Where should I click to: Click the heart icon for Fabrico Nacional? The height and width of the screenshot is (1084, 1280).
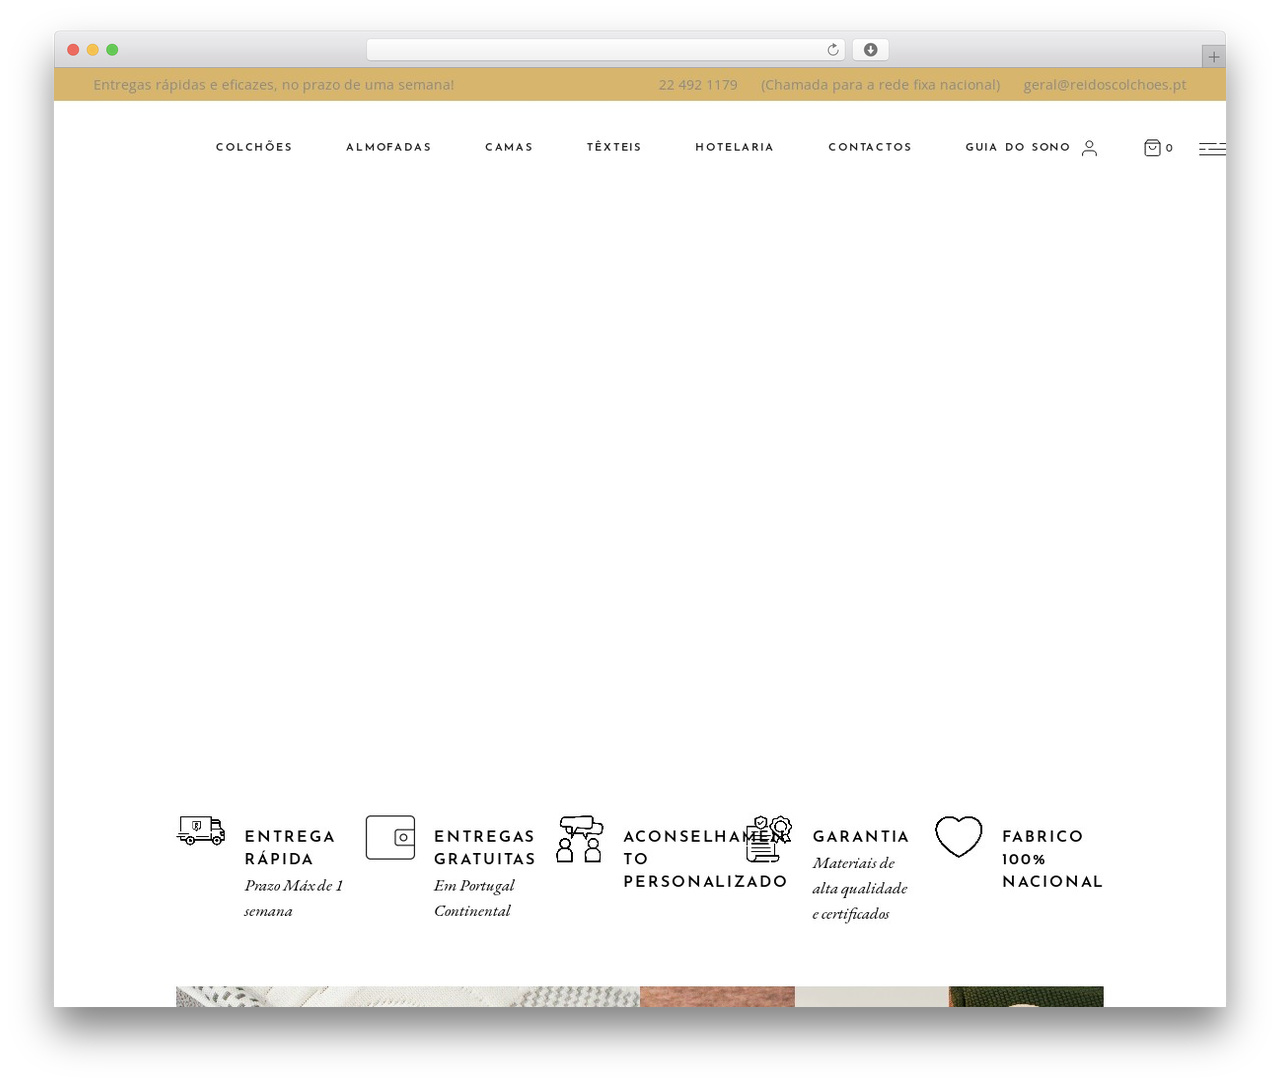(959, 837)
